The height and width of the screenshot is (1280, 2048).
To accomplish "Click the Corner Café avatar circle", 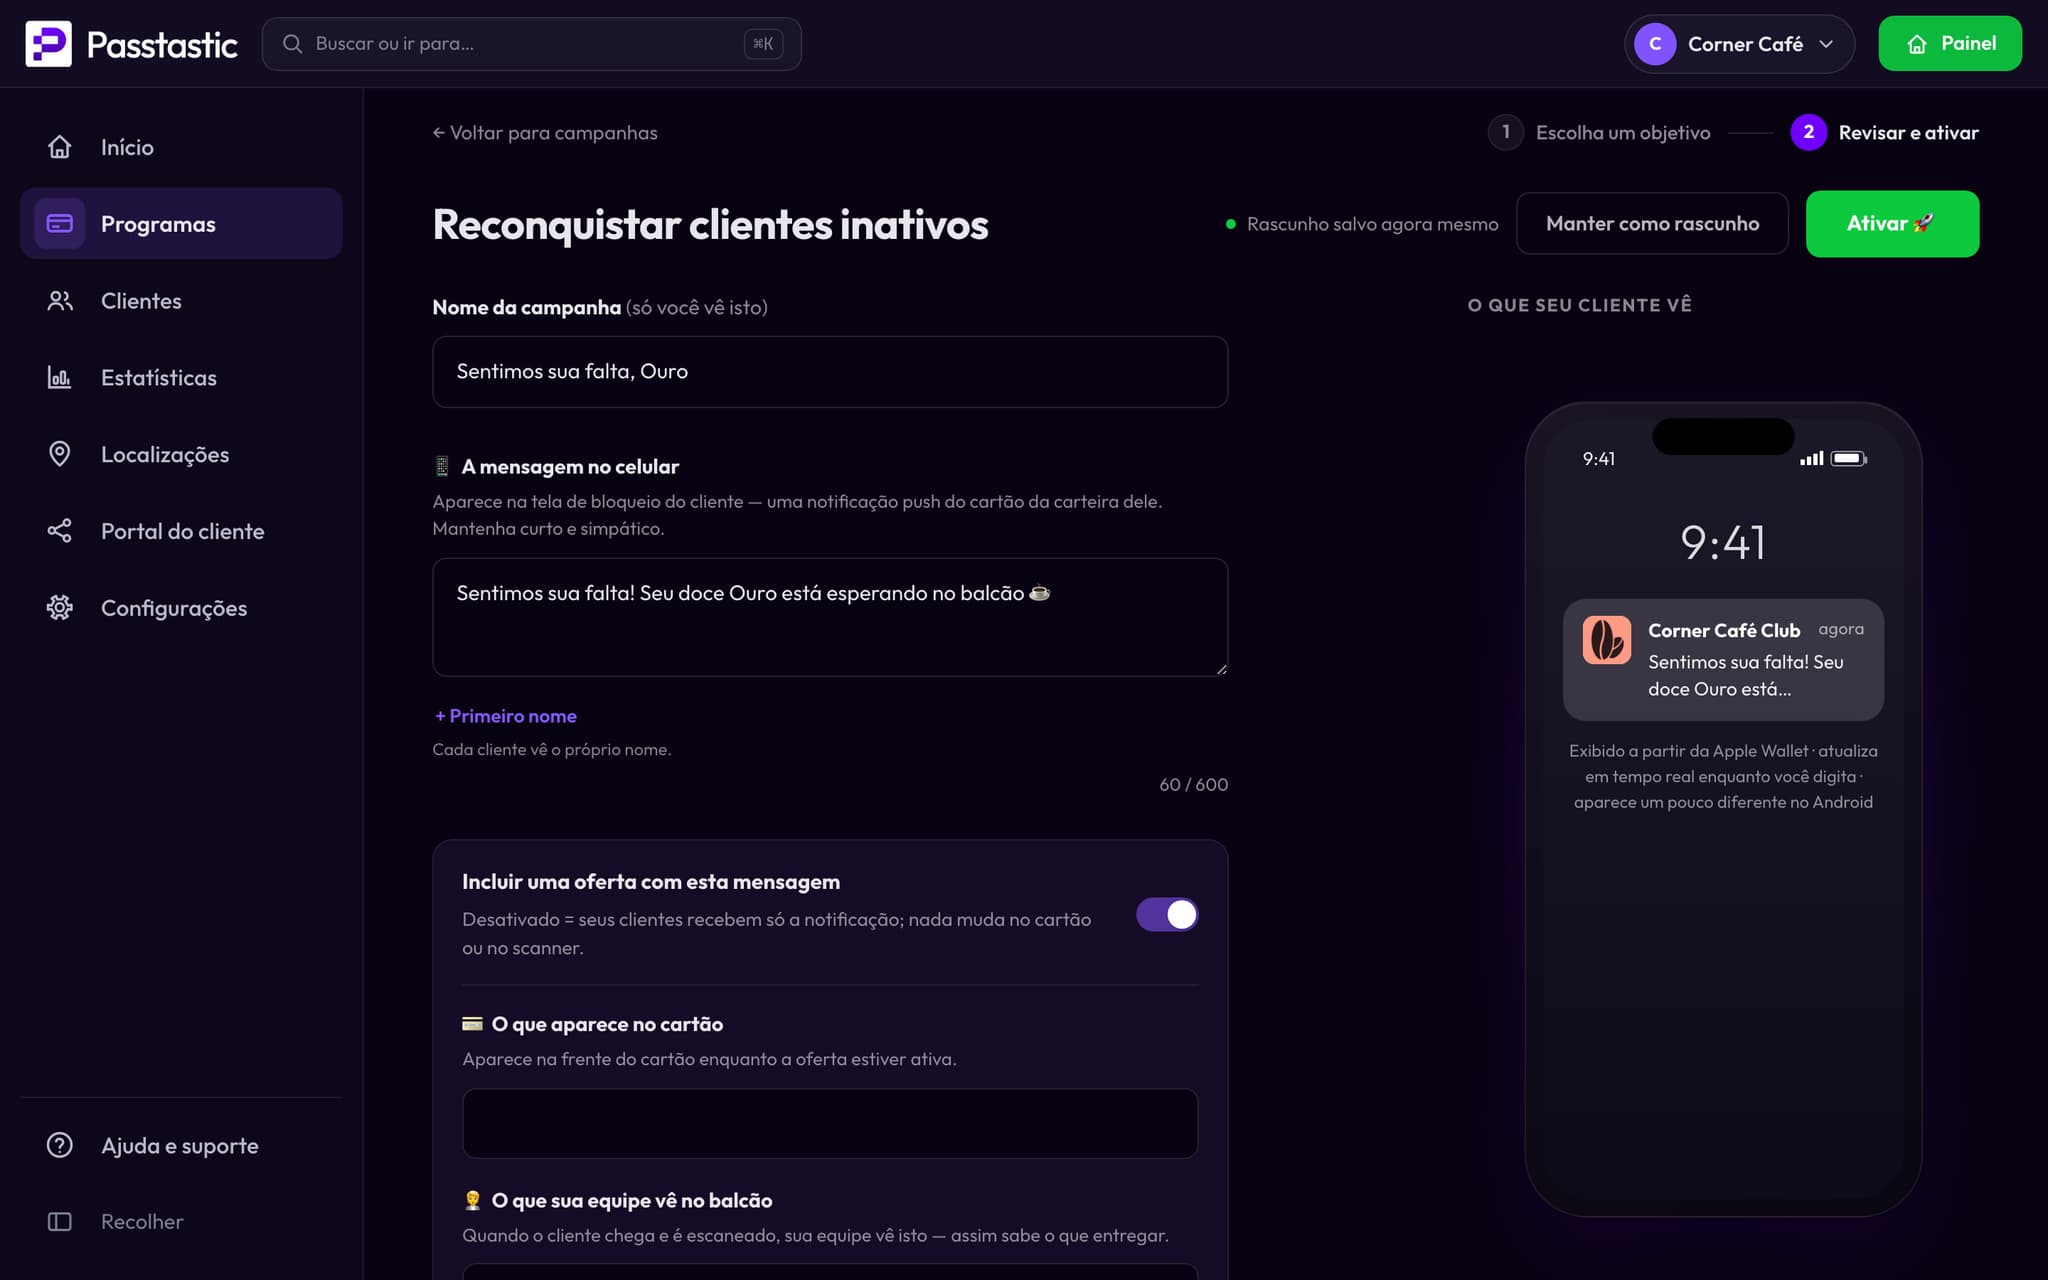I will point(1655,44).
